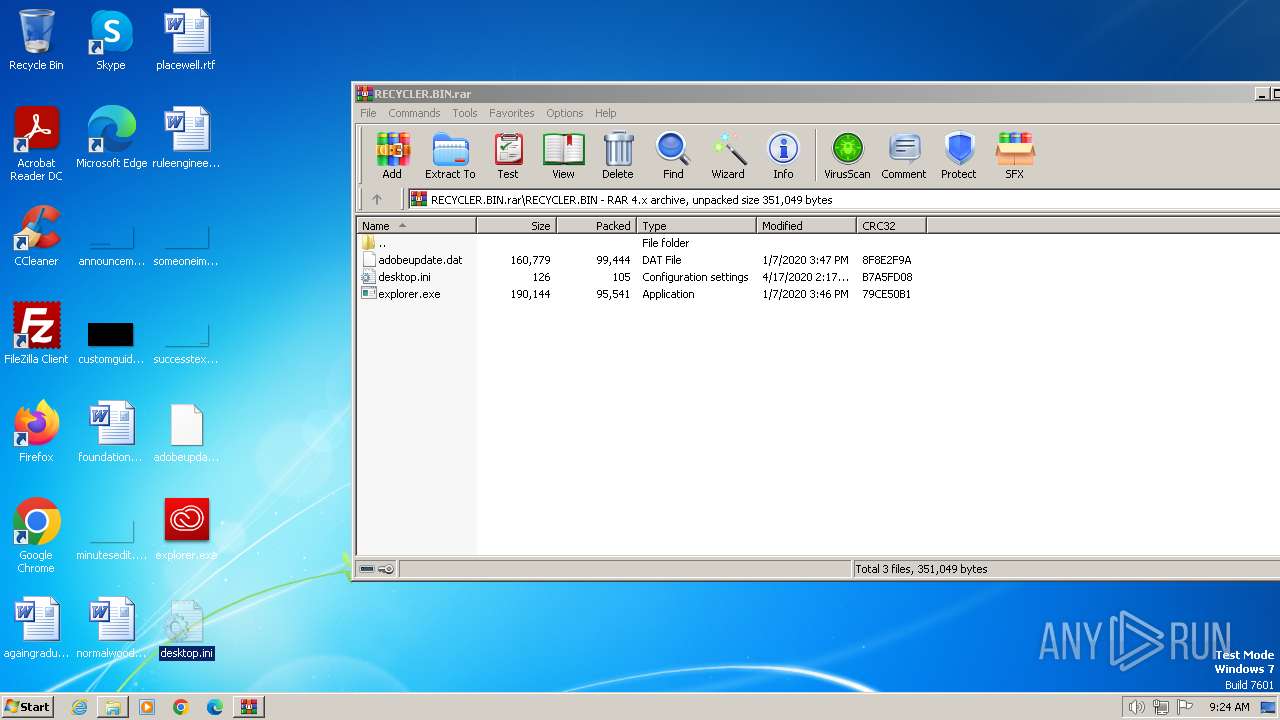Select Acrobat Reader DC desktop shortcut
The height and width of the screenshot is (720, 1280).
(36, 144)
